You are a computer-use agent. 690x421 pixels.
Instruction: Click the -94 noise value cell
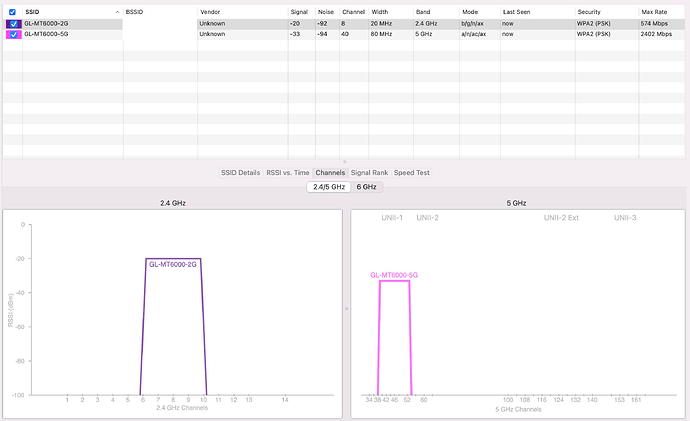click(322, 34)
